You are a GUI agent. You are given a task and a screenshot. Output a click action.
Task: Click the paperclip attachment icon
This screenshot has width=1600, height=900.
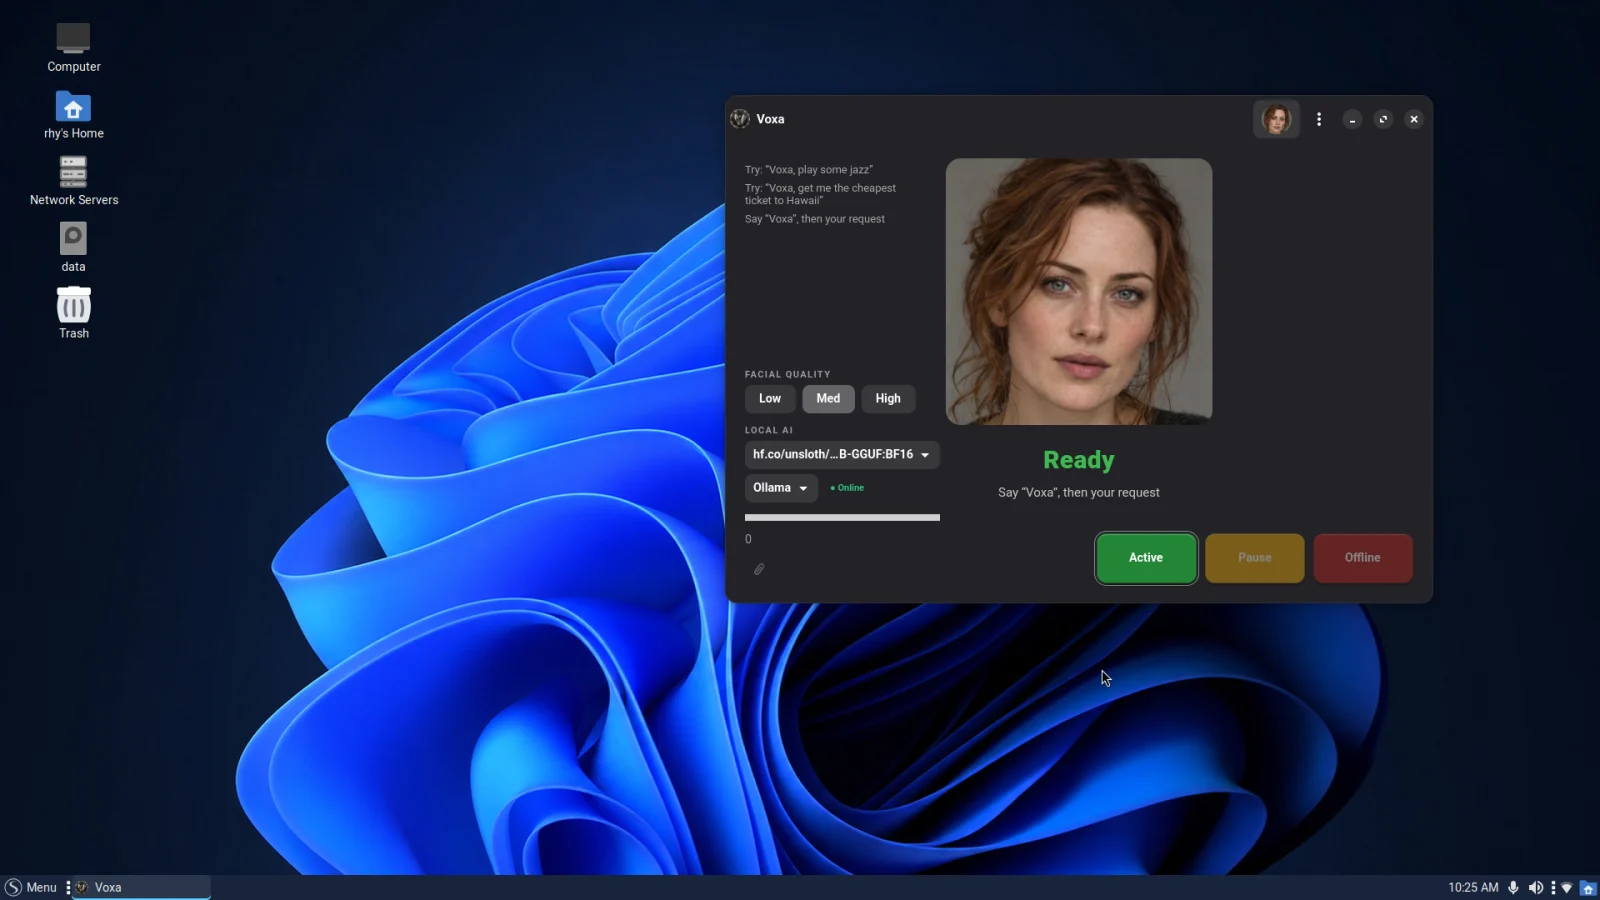point(759,569)
